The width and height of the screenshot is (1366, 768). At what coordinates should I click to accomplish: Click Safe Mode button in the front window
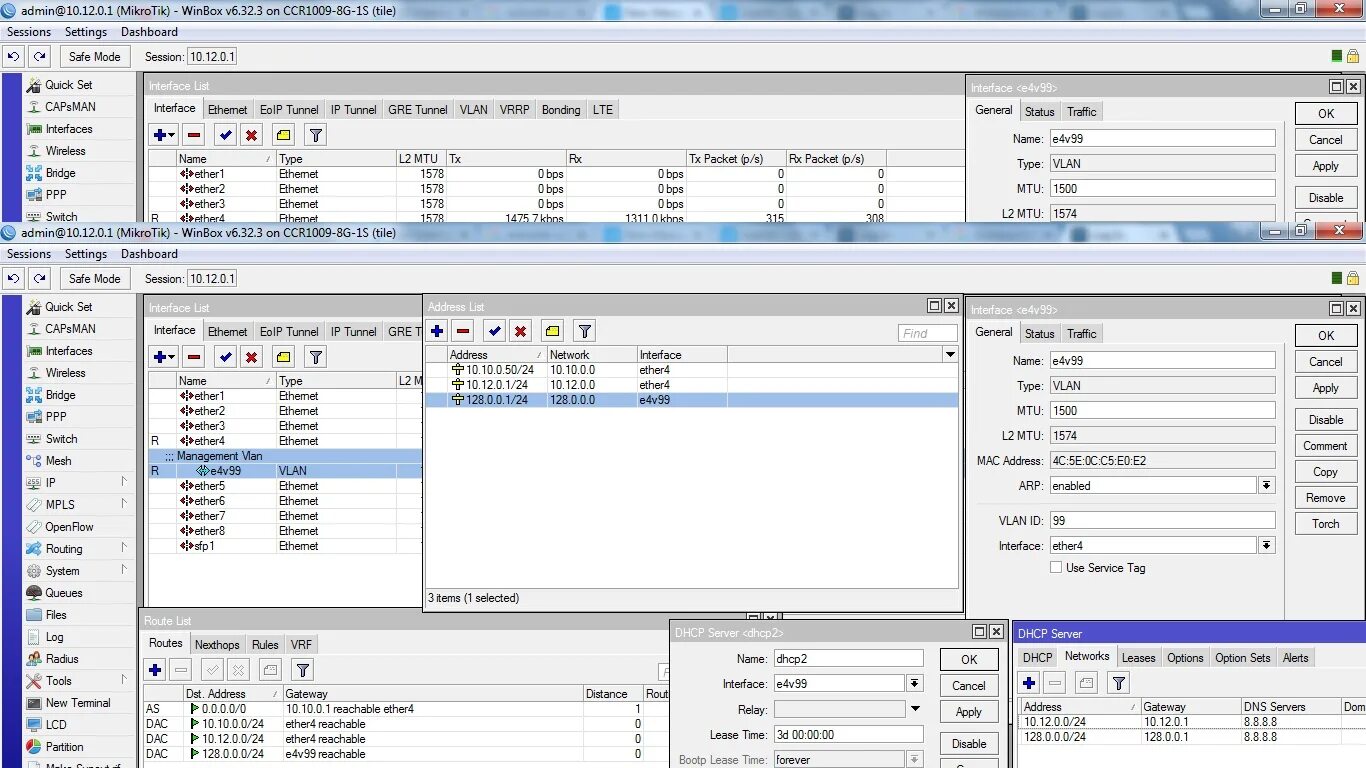click(x=95, y=279)
